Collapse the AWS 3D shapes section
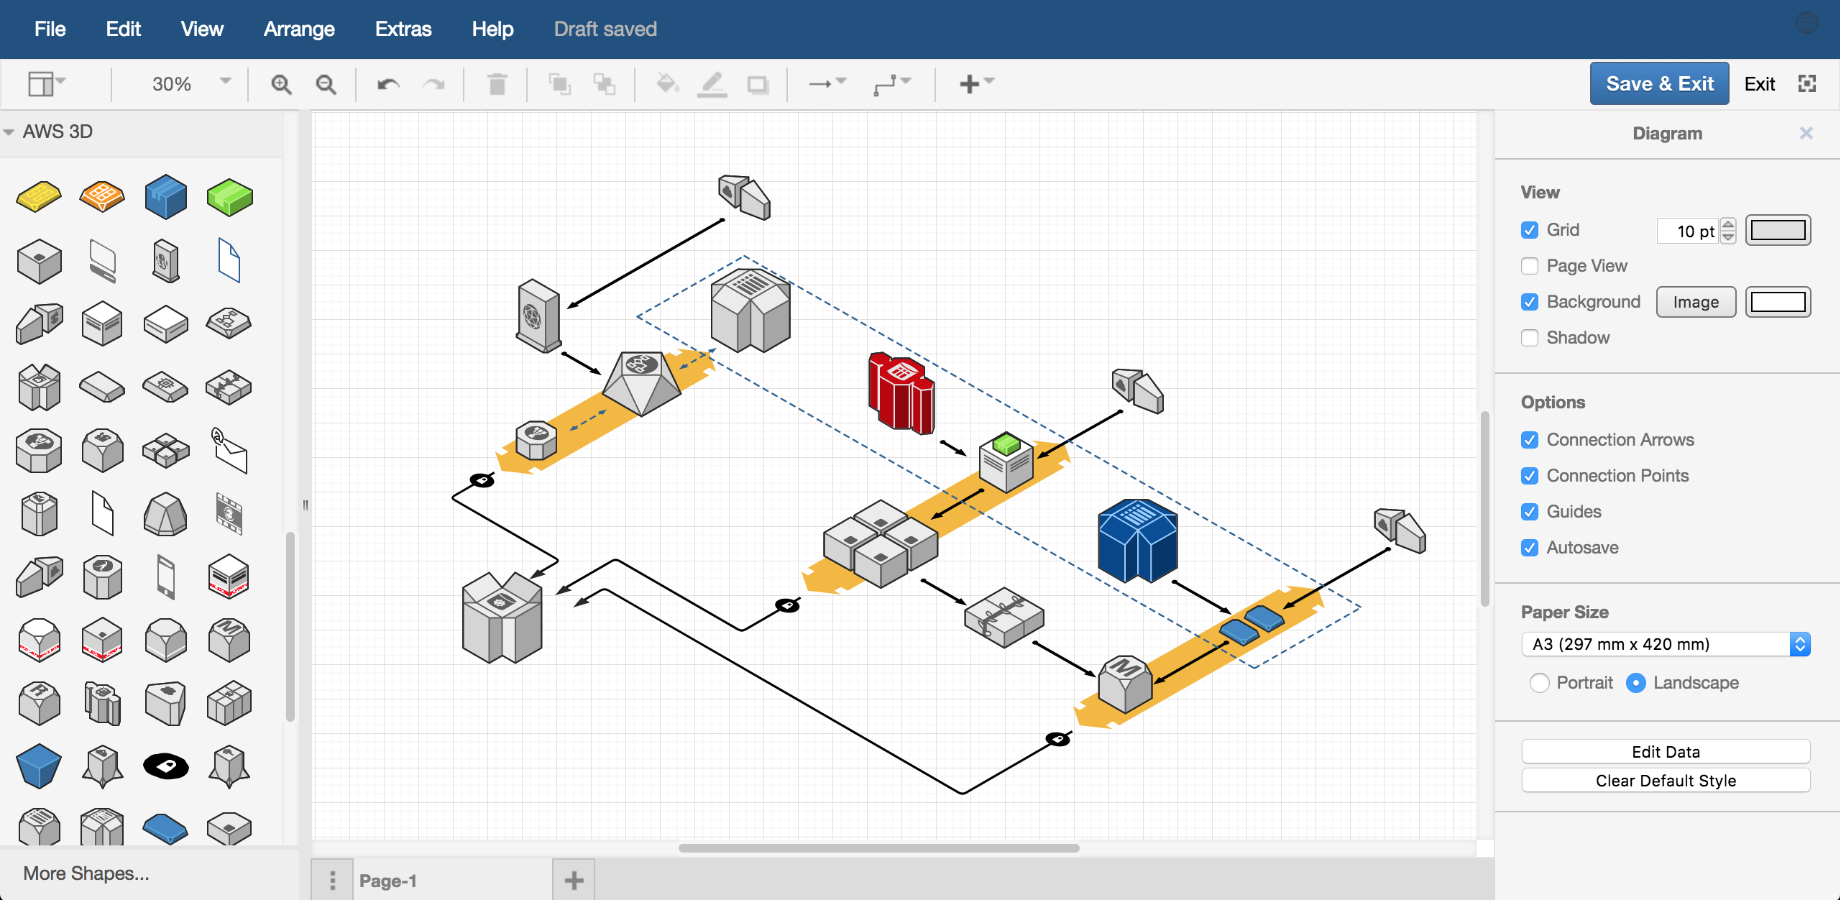 pos(10,131)
